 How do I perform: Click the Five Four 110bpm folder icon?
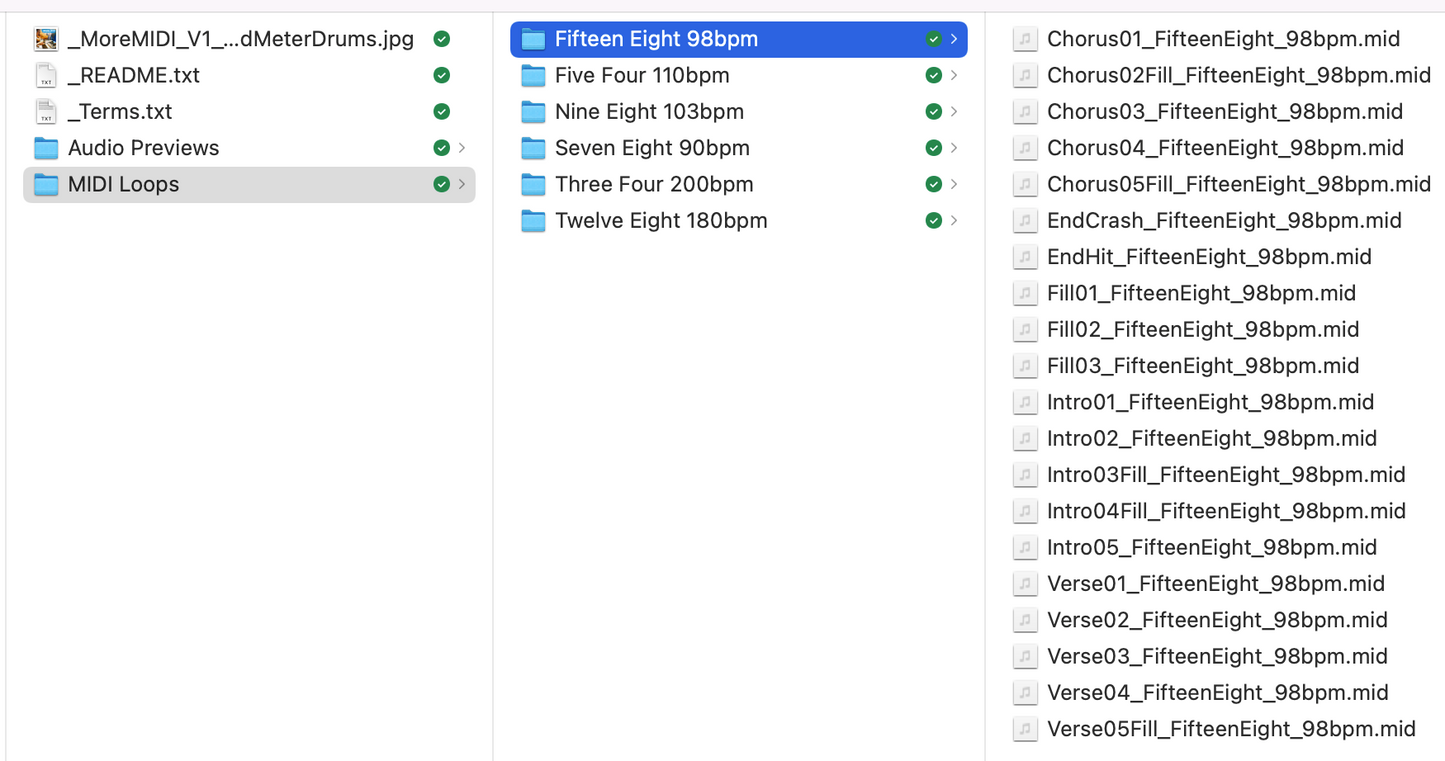(534, 76)
